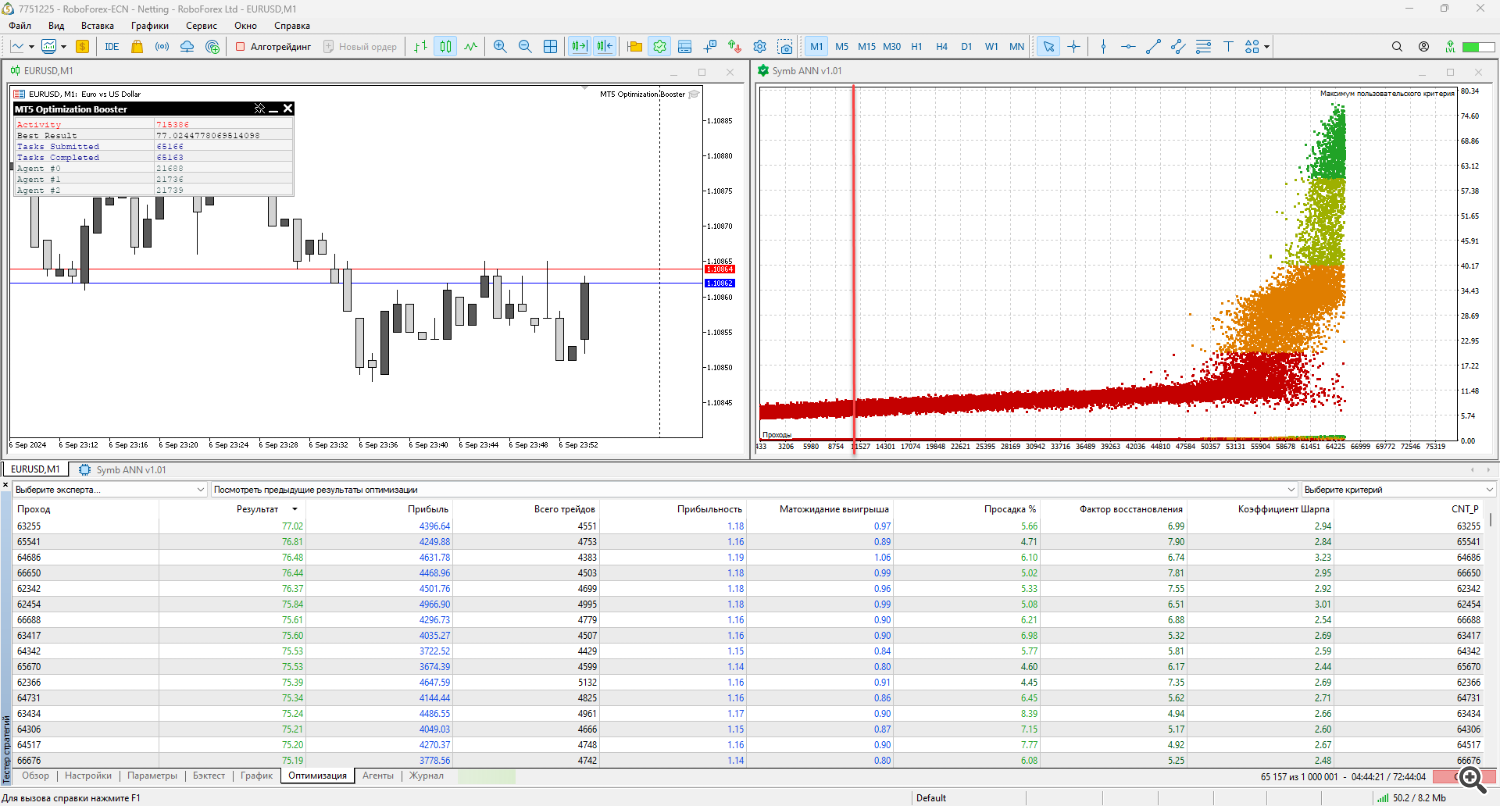
Task: Take a chart screenshot with camera icon
Action: [x=785, y=46]
